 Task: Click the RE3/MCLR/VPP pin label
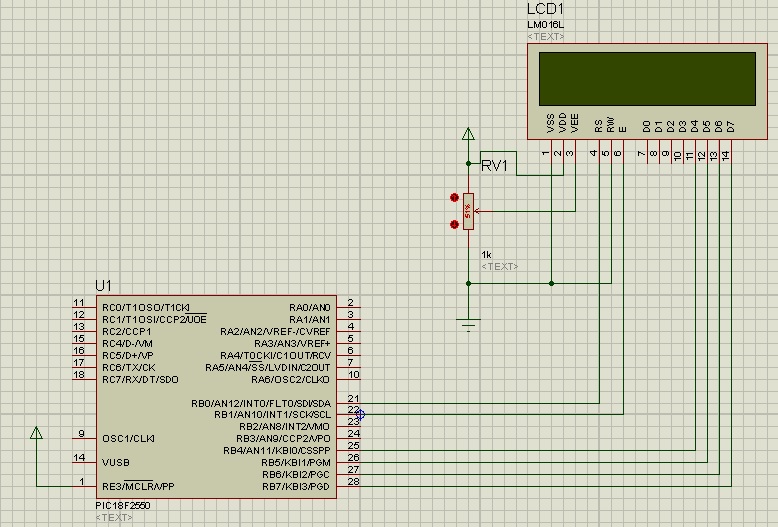[x=138, y=486]
